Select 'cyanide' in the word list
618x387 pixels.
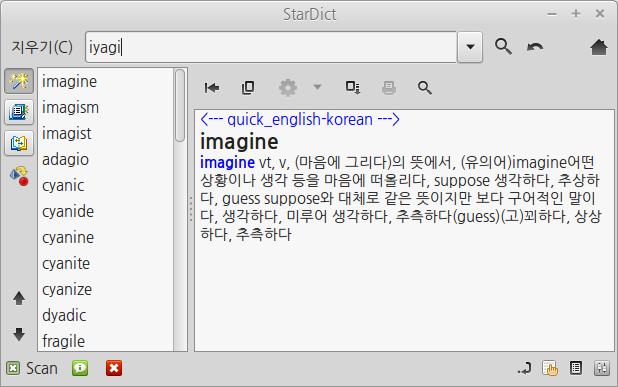[106, 212]
